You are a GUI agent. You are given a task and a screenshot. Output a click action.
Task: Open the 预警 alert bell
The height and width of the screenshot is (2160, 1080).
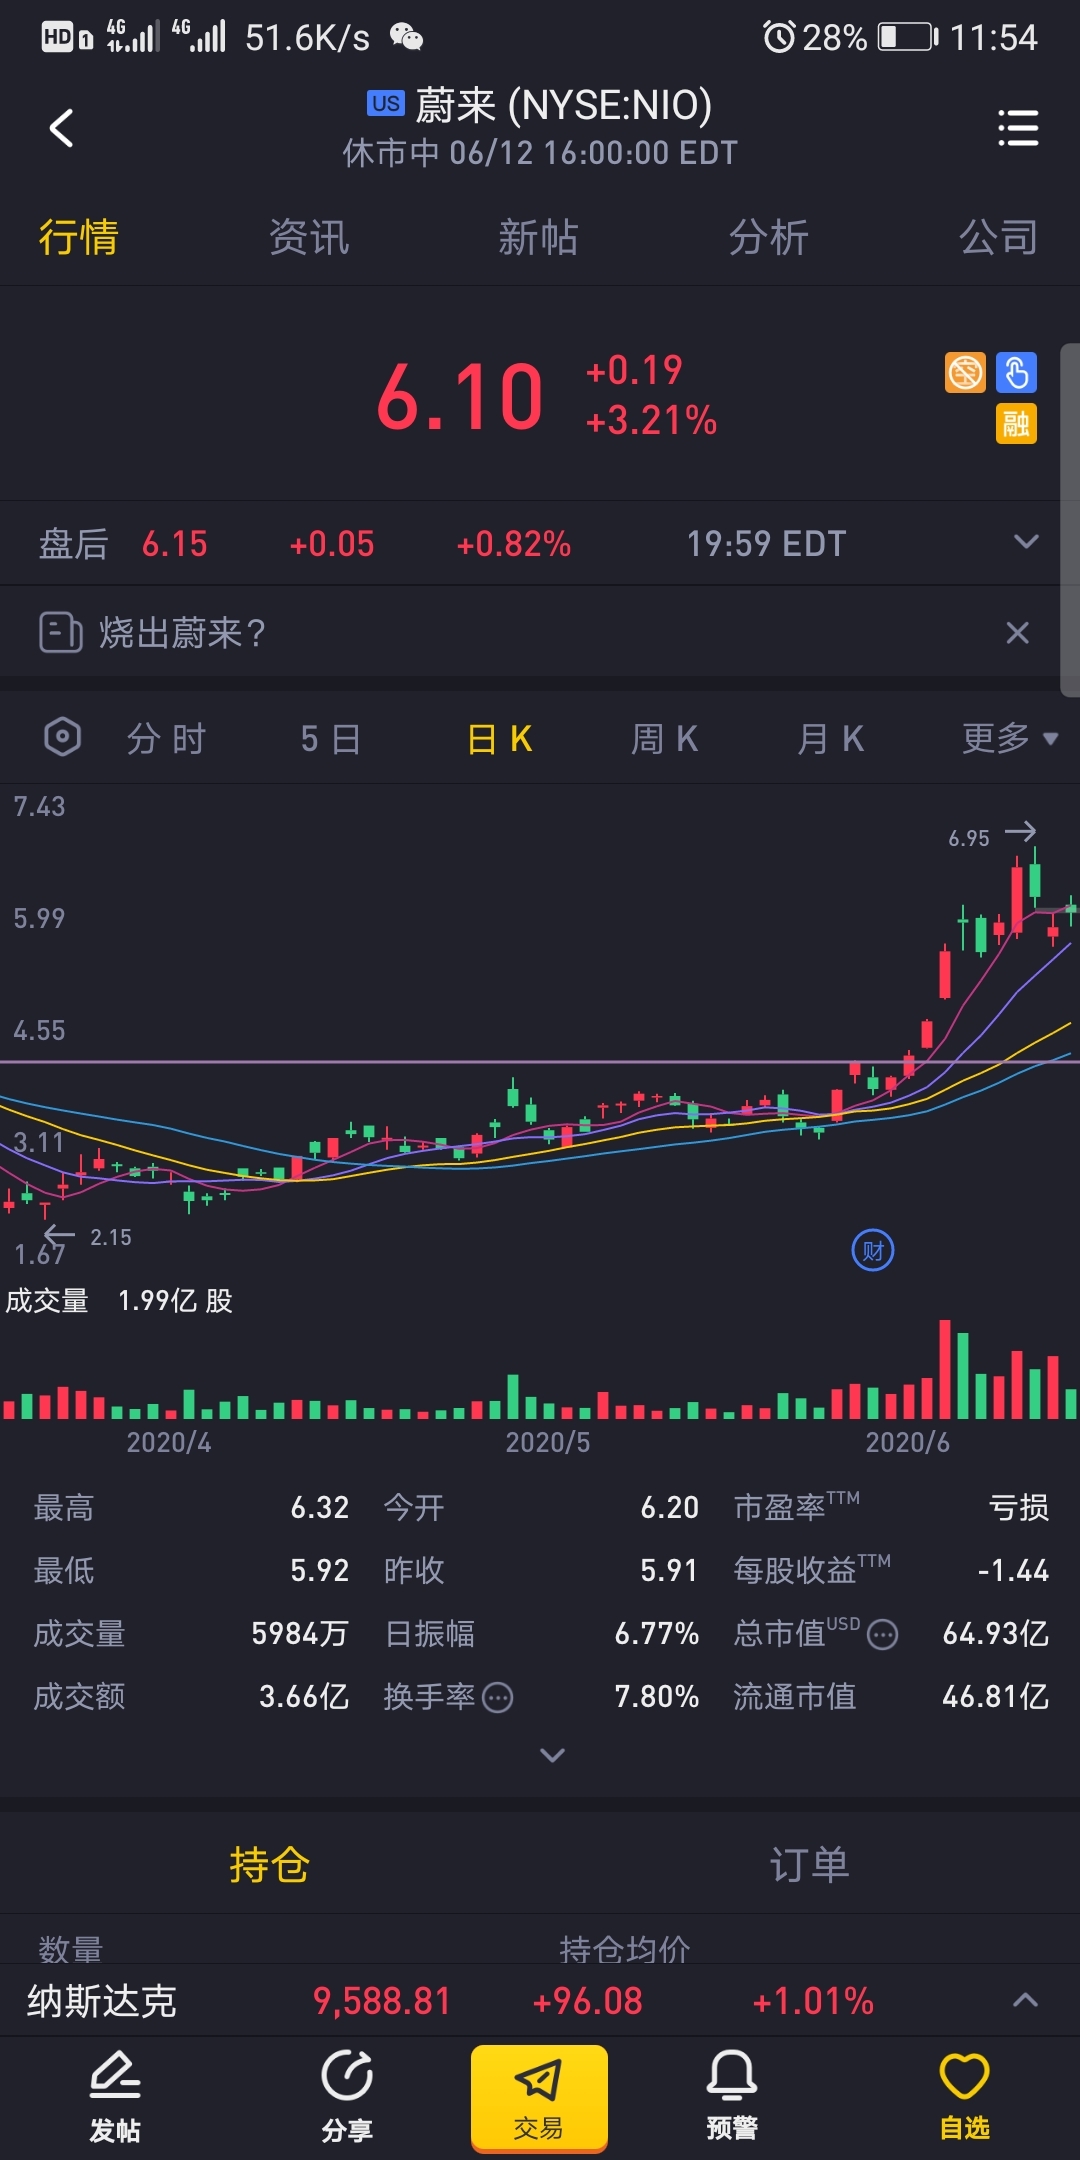click(732, 2096)
